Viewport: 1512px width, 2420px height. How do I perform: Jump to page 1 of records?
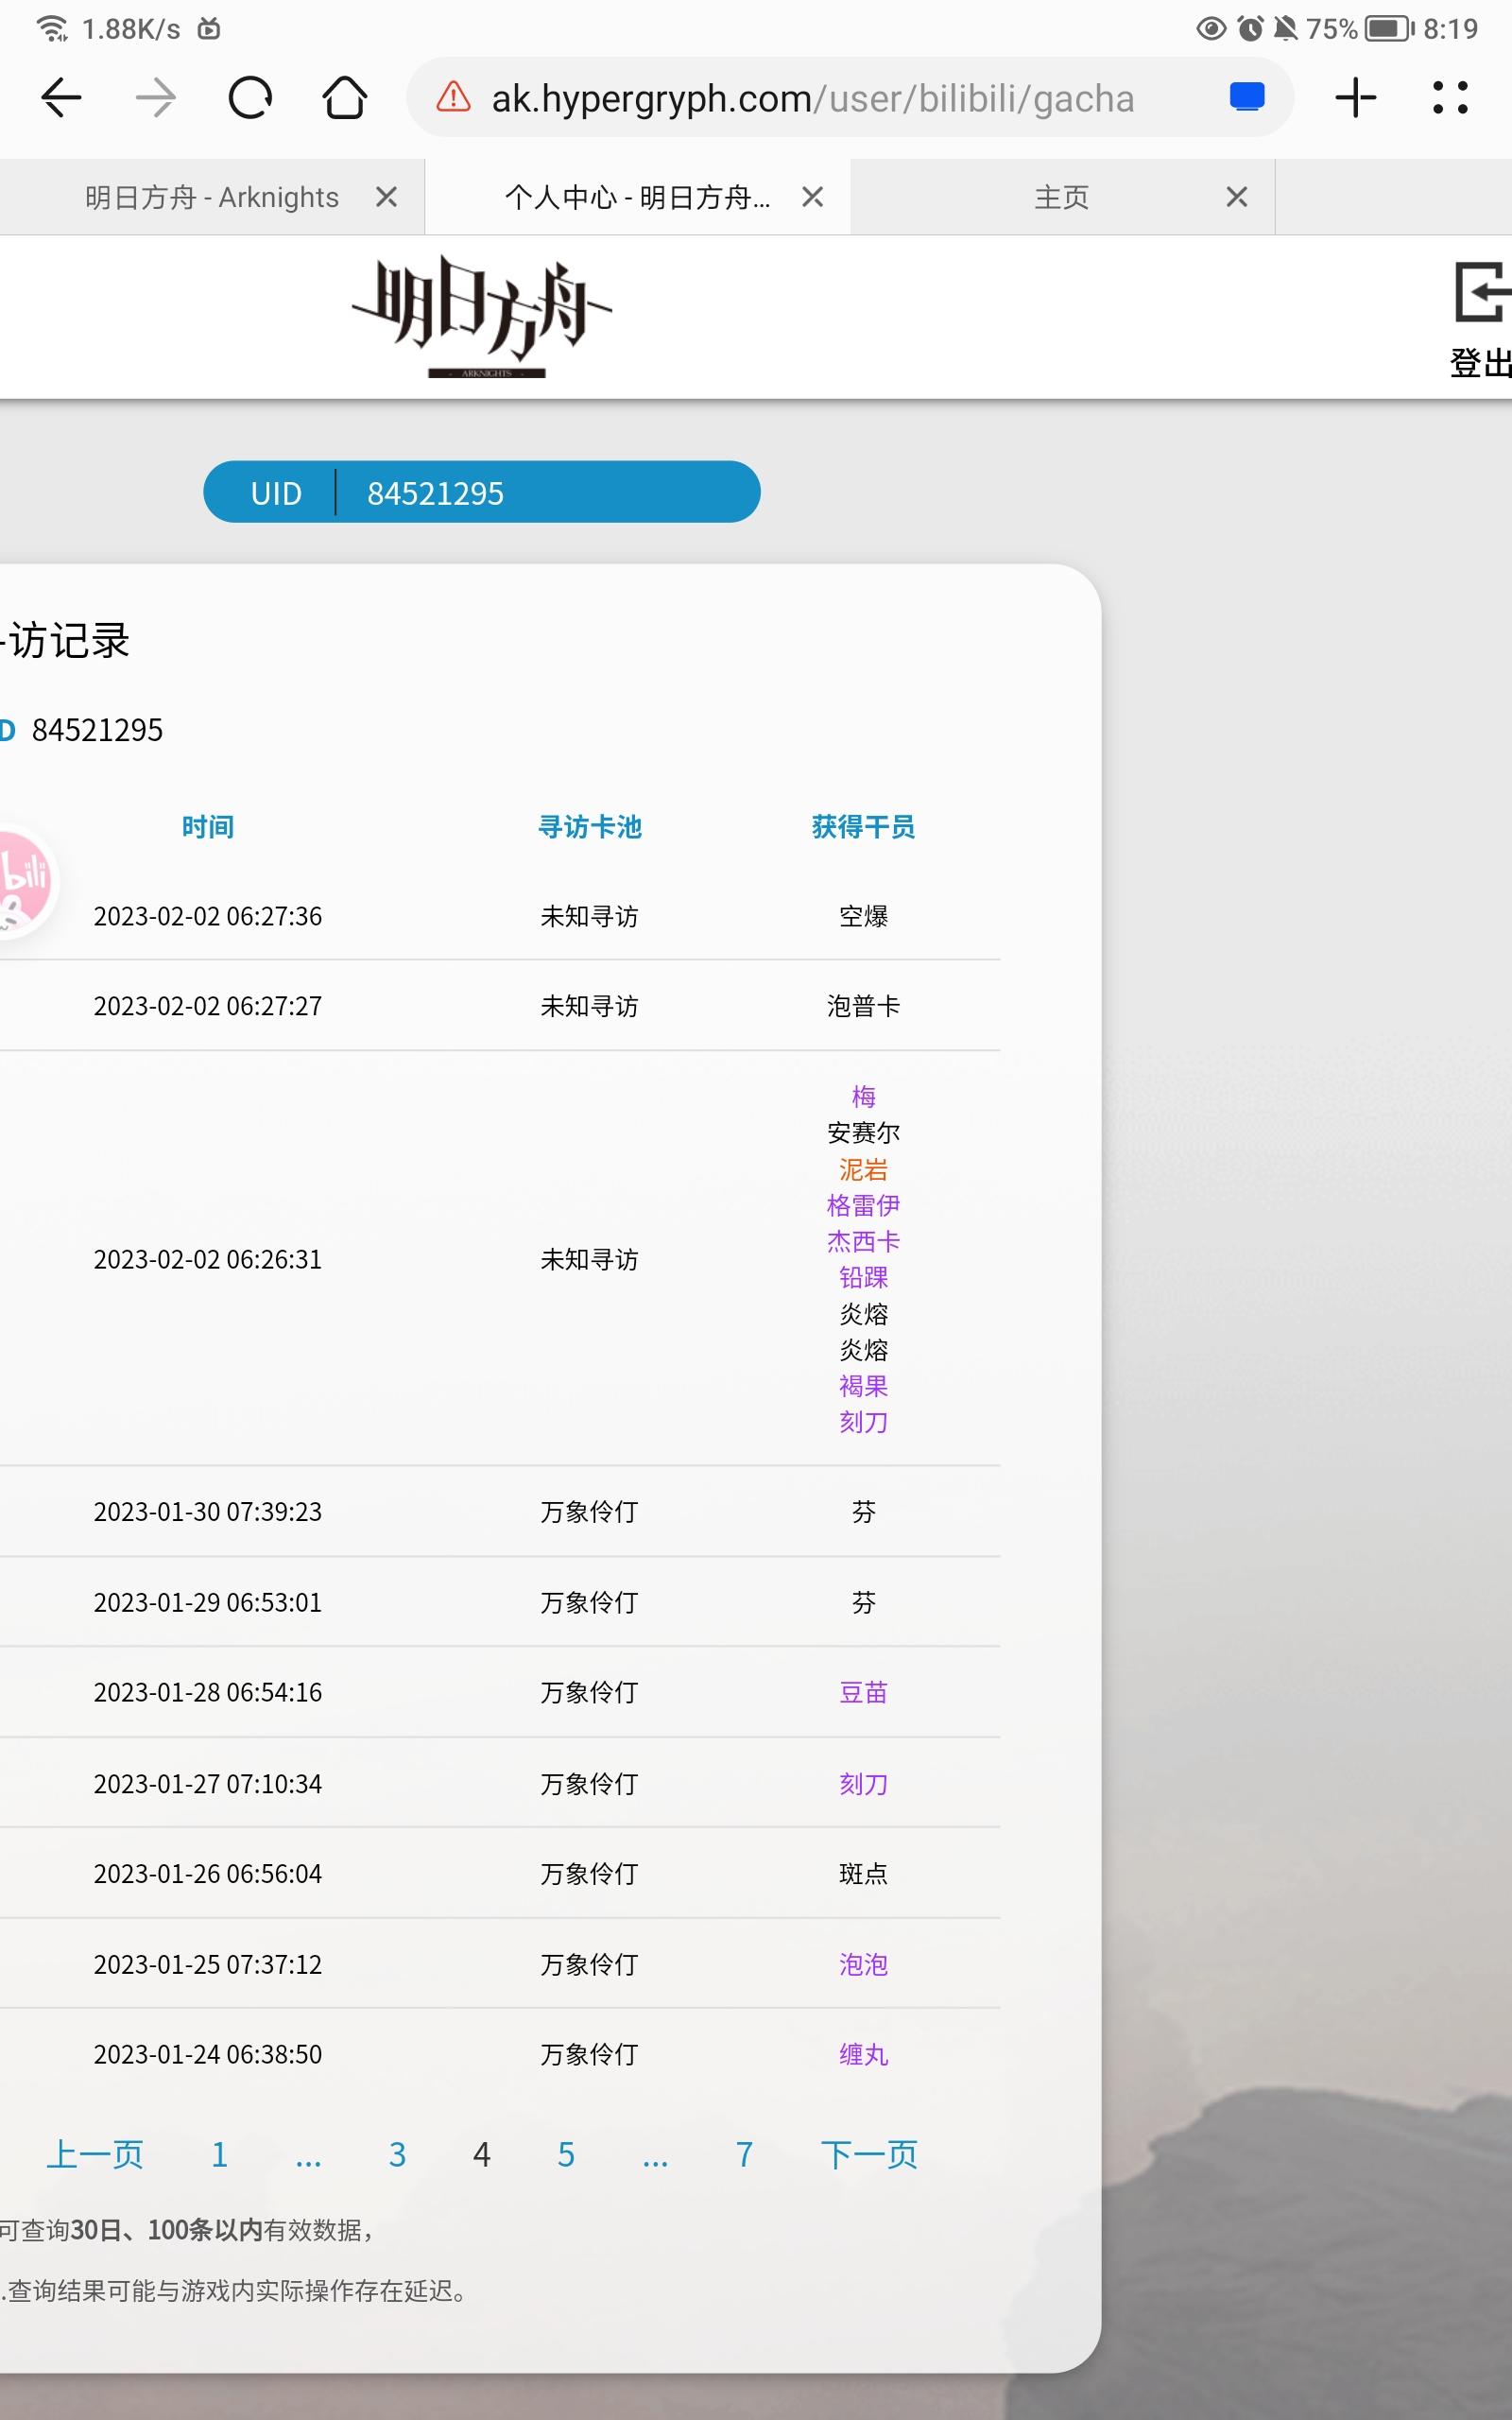coord(219,2154)
